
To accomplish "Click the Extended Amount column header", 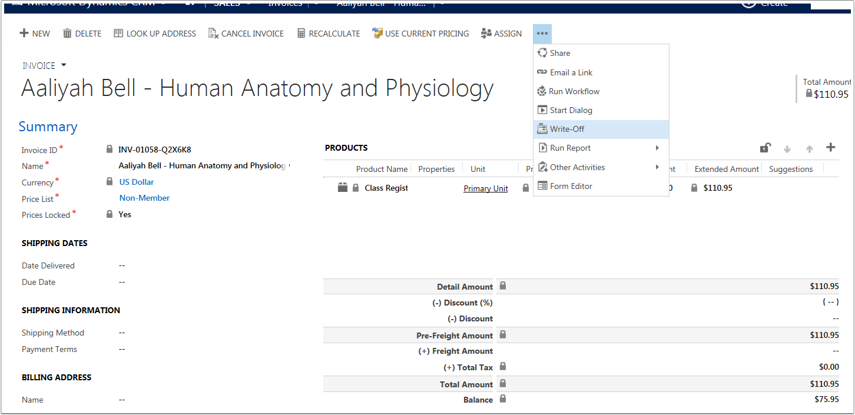I will pos(726,169).
